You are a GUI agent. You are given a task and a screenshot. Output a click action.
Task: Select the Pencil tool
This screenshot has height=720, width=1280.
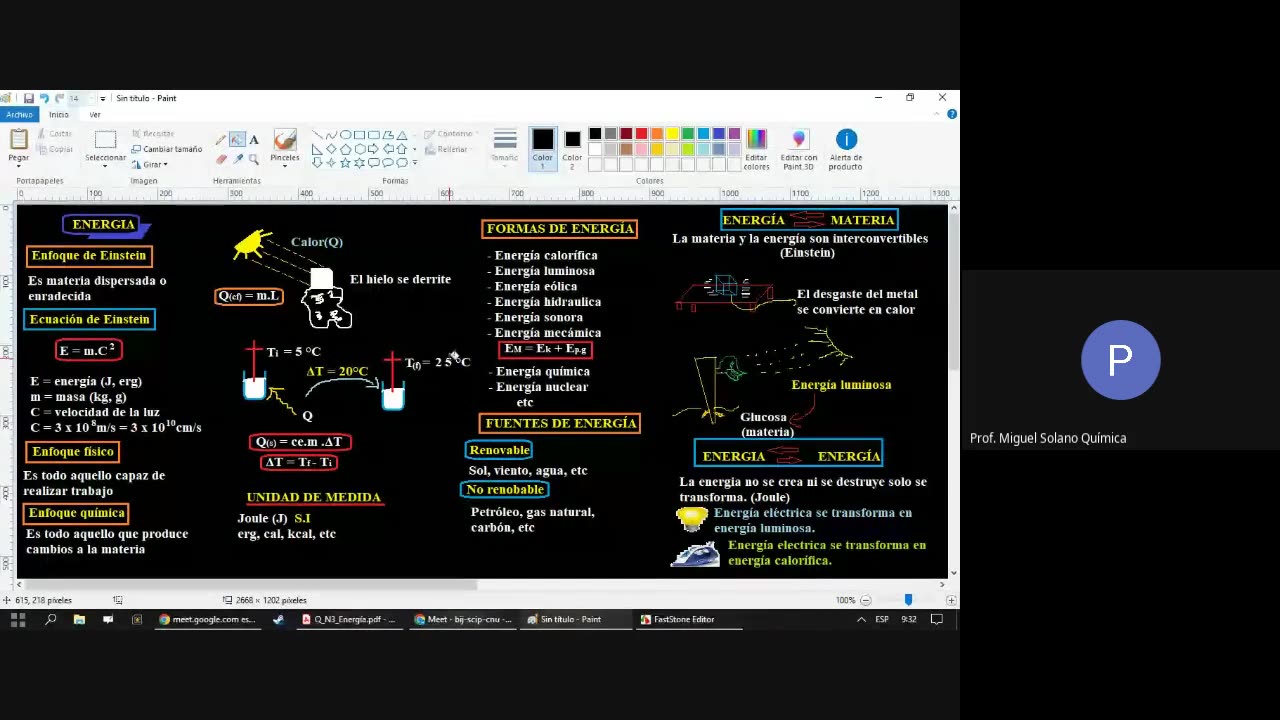click(221, 140)
